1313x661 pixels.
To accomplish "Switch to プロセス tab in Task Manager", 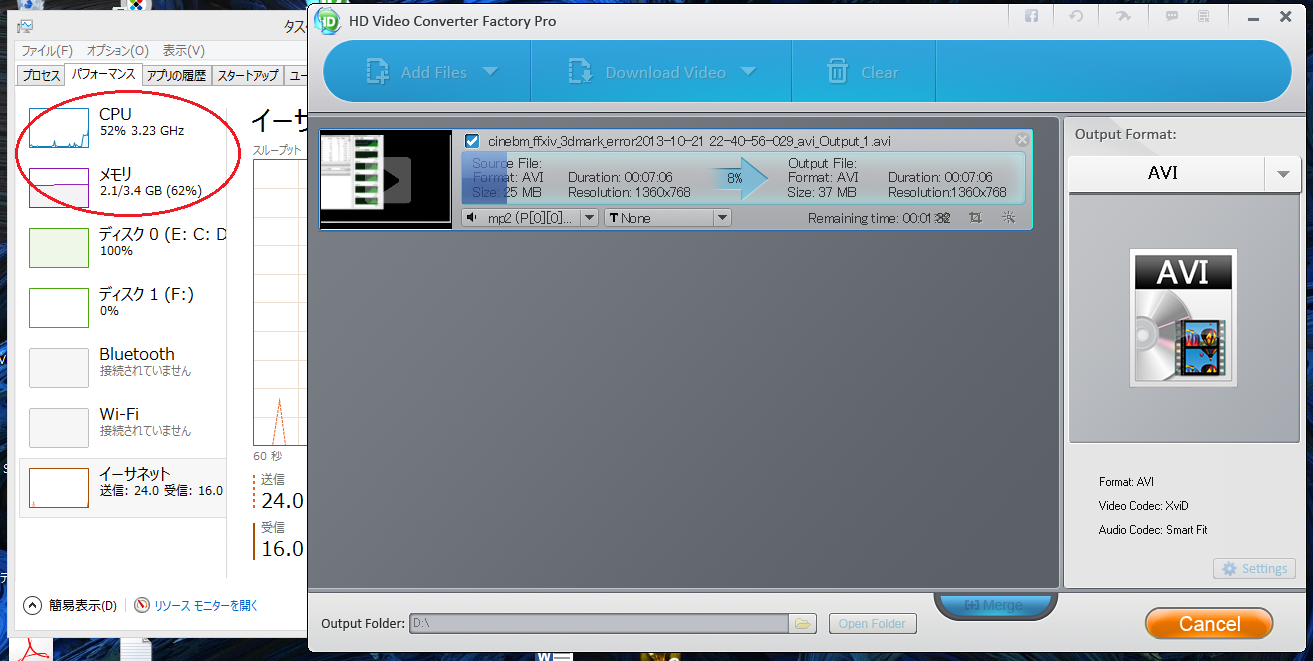I will click(x=41, y=76).
